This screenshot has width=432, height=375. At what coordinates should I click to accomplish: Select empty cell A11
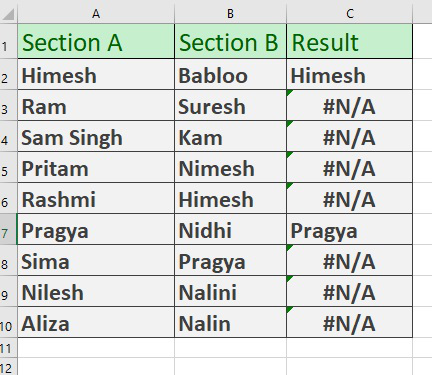96,348
